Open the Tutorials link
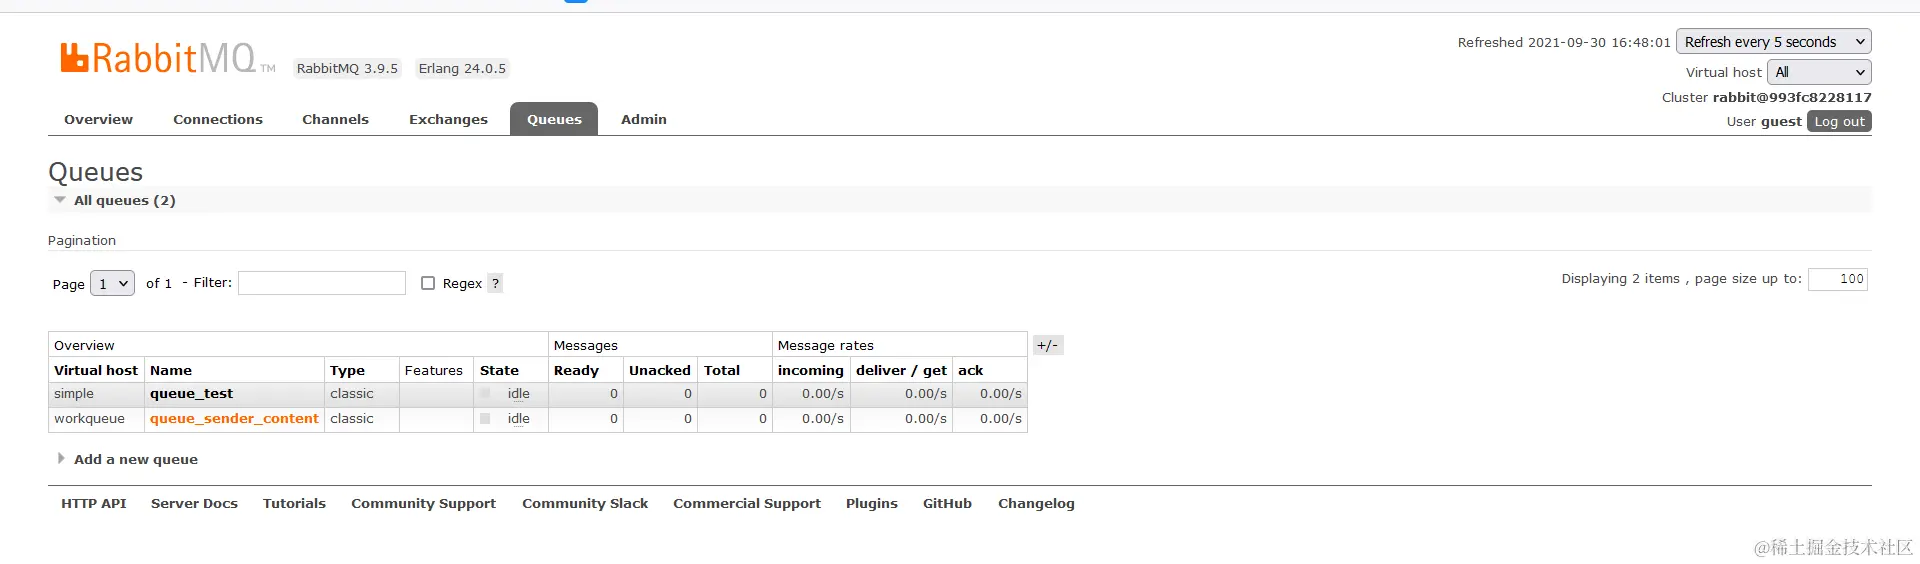 point(294,503)
